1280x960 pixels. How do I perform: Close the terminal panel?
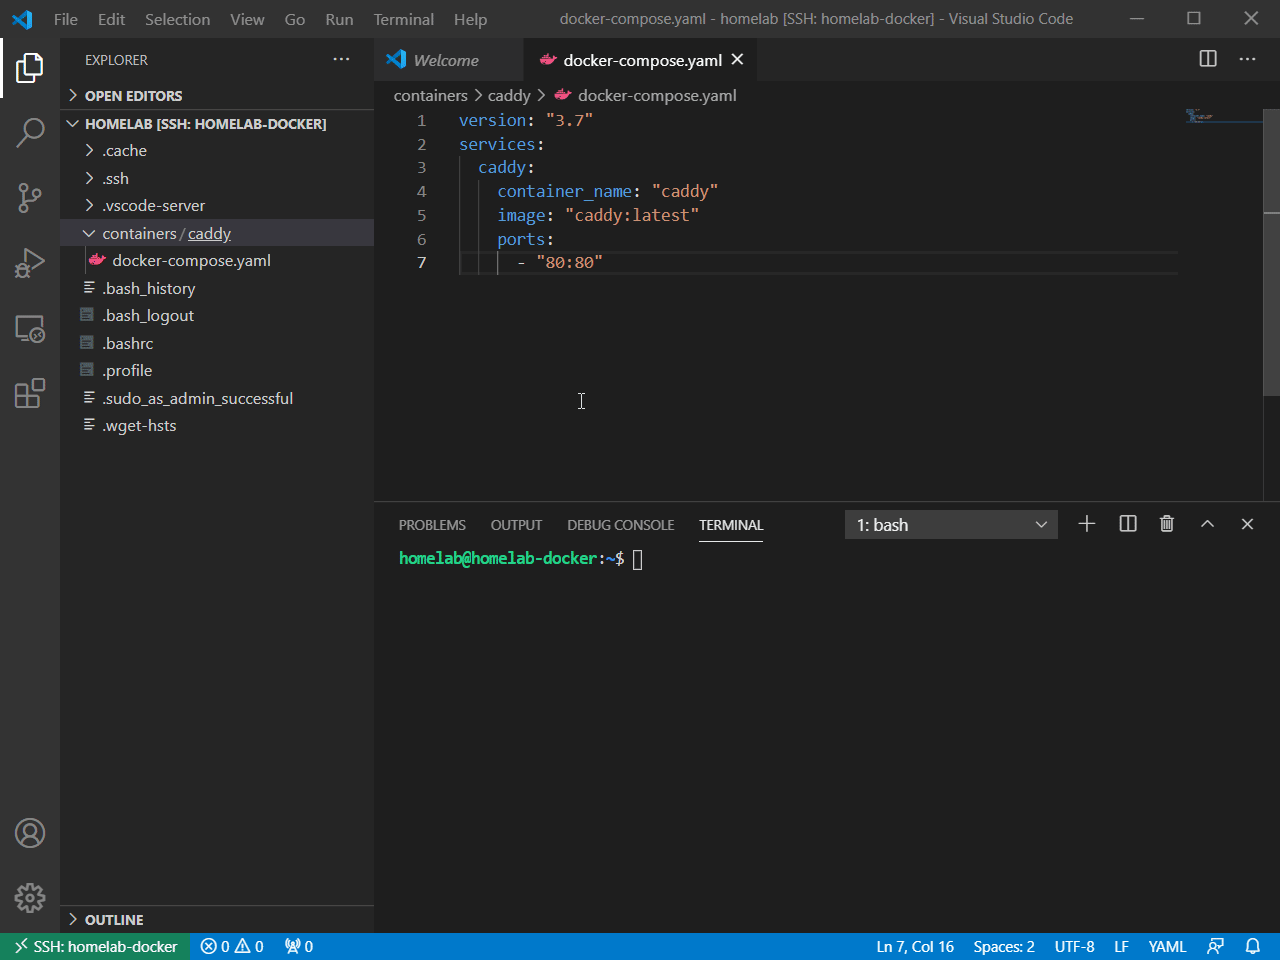click(1247, 524)
